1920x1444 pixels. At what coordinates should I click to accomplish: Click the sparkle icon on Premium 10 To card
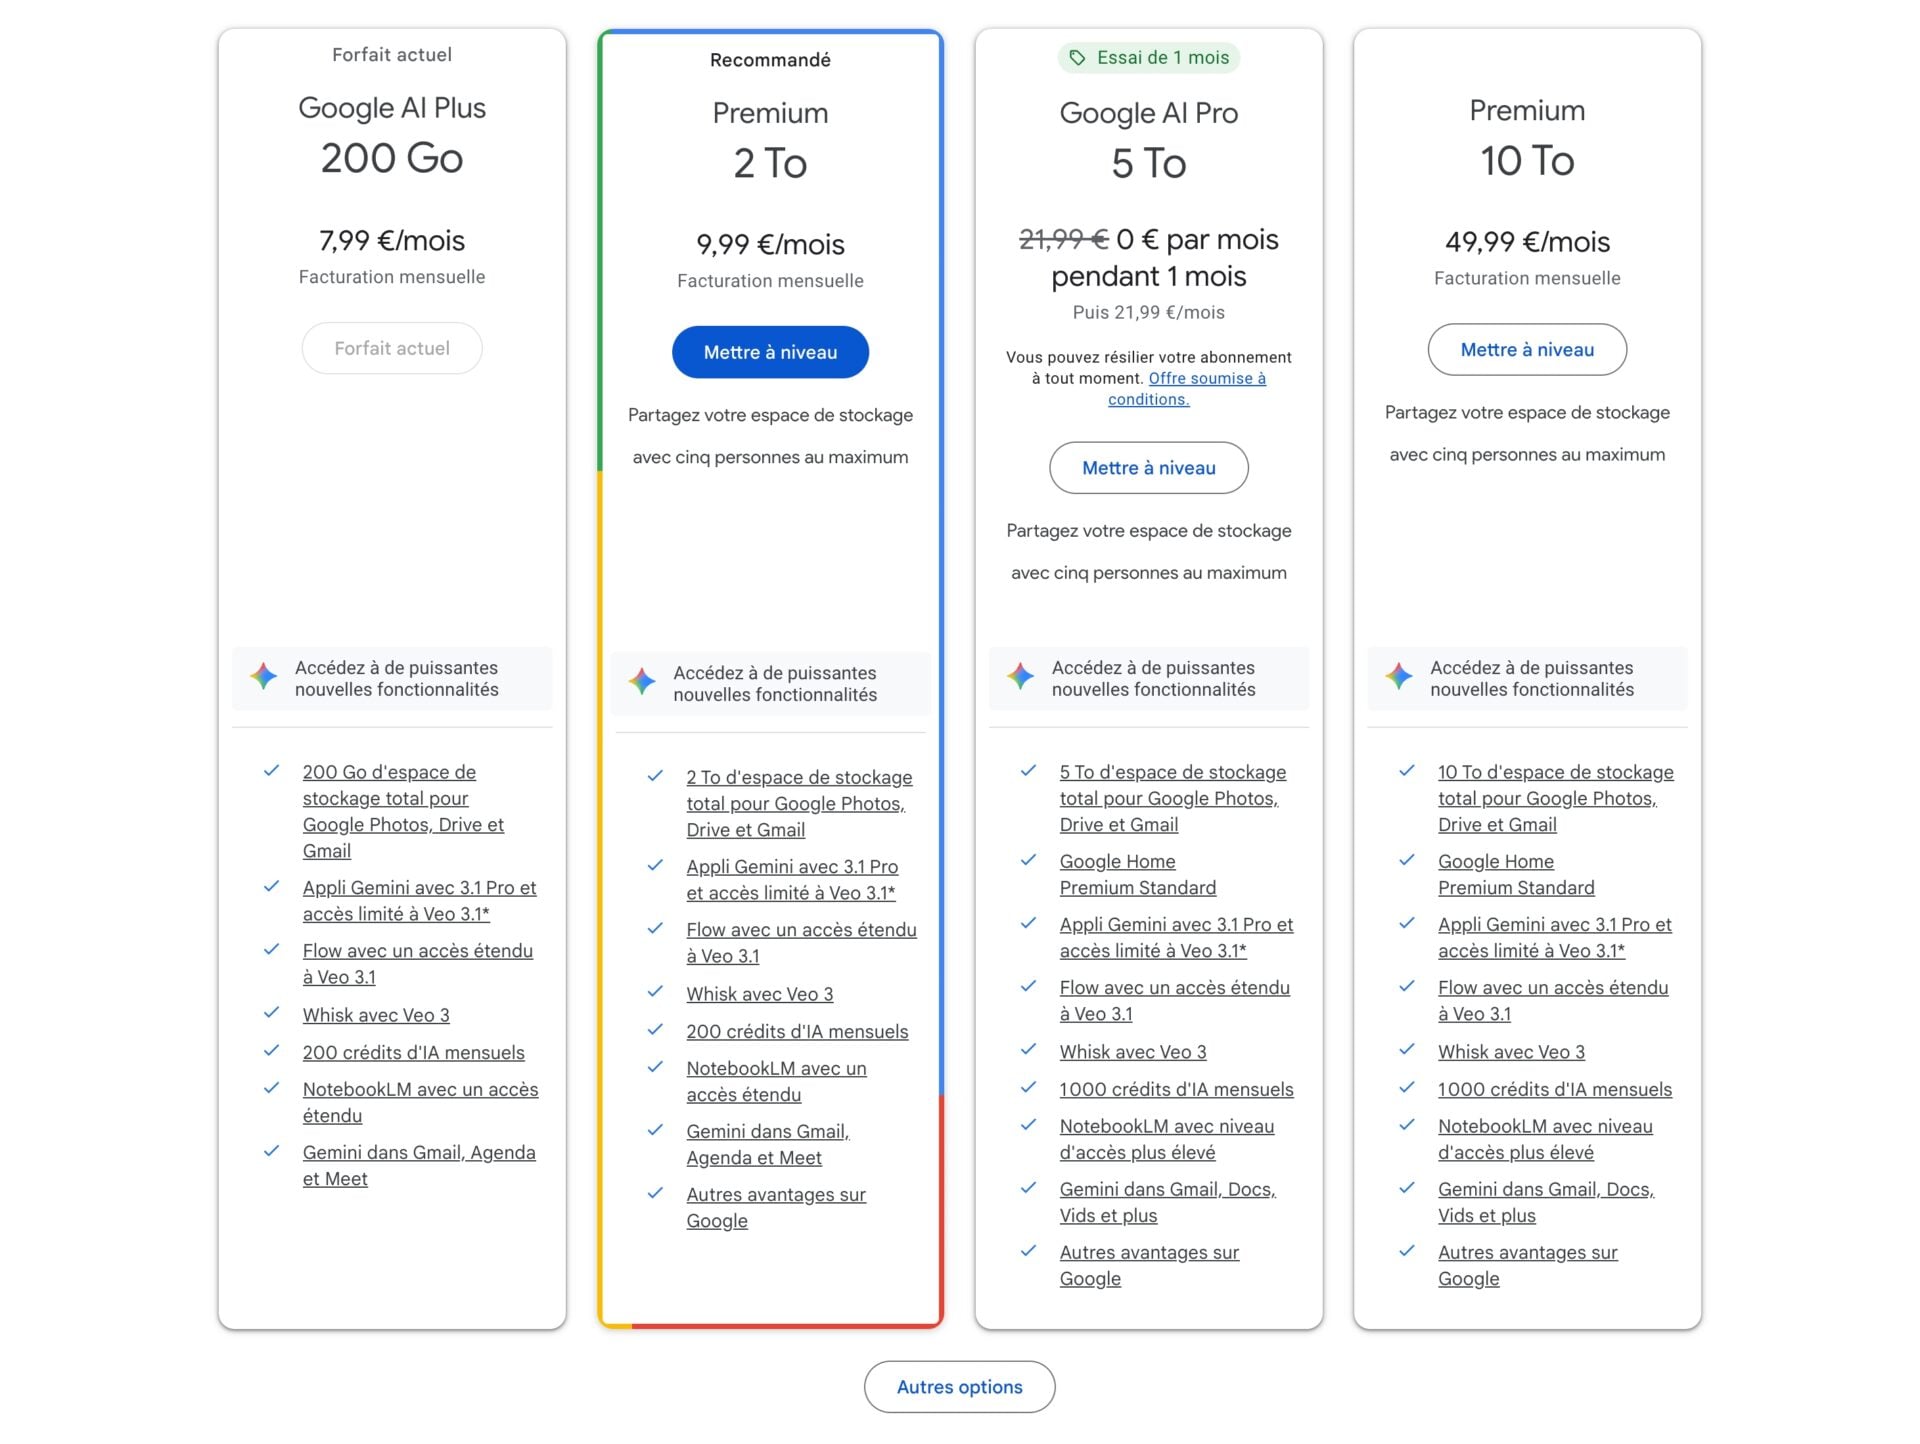(1398, 678)
